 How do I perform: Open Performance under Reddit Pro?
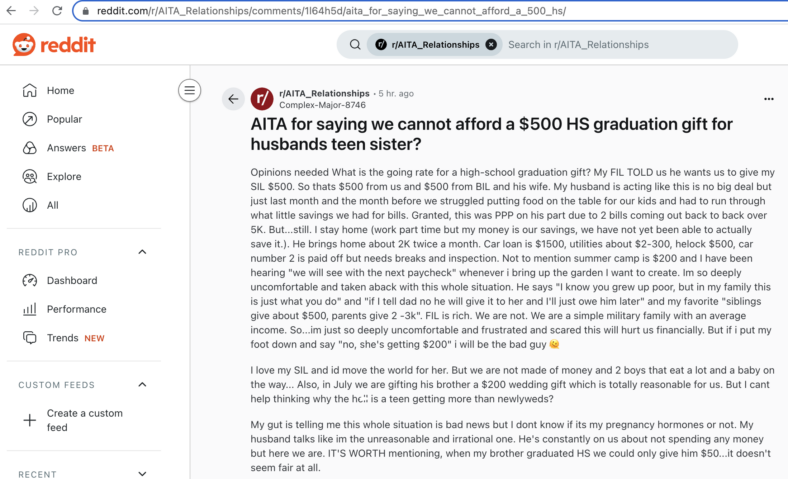(x=76, y=309)
